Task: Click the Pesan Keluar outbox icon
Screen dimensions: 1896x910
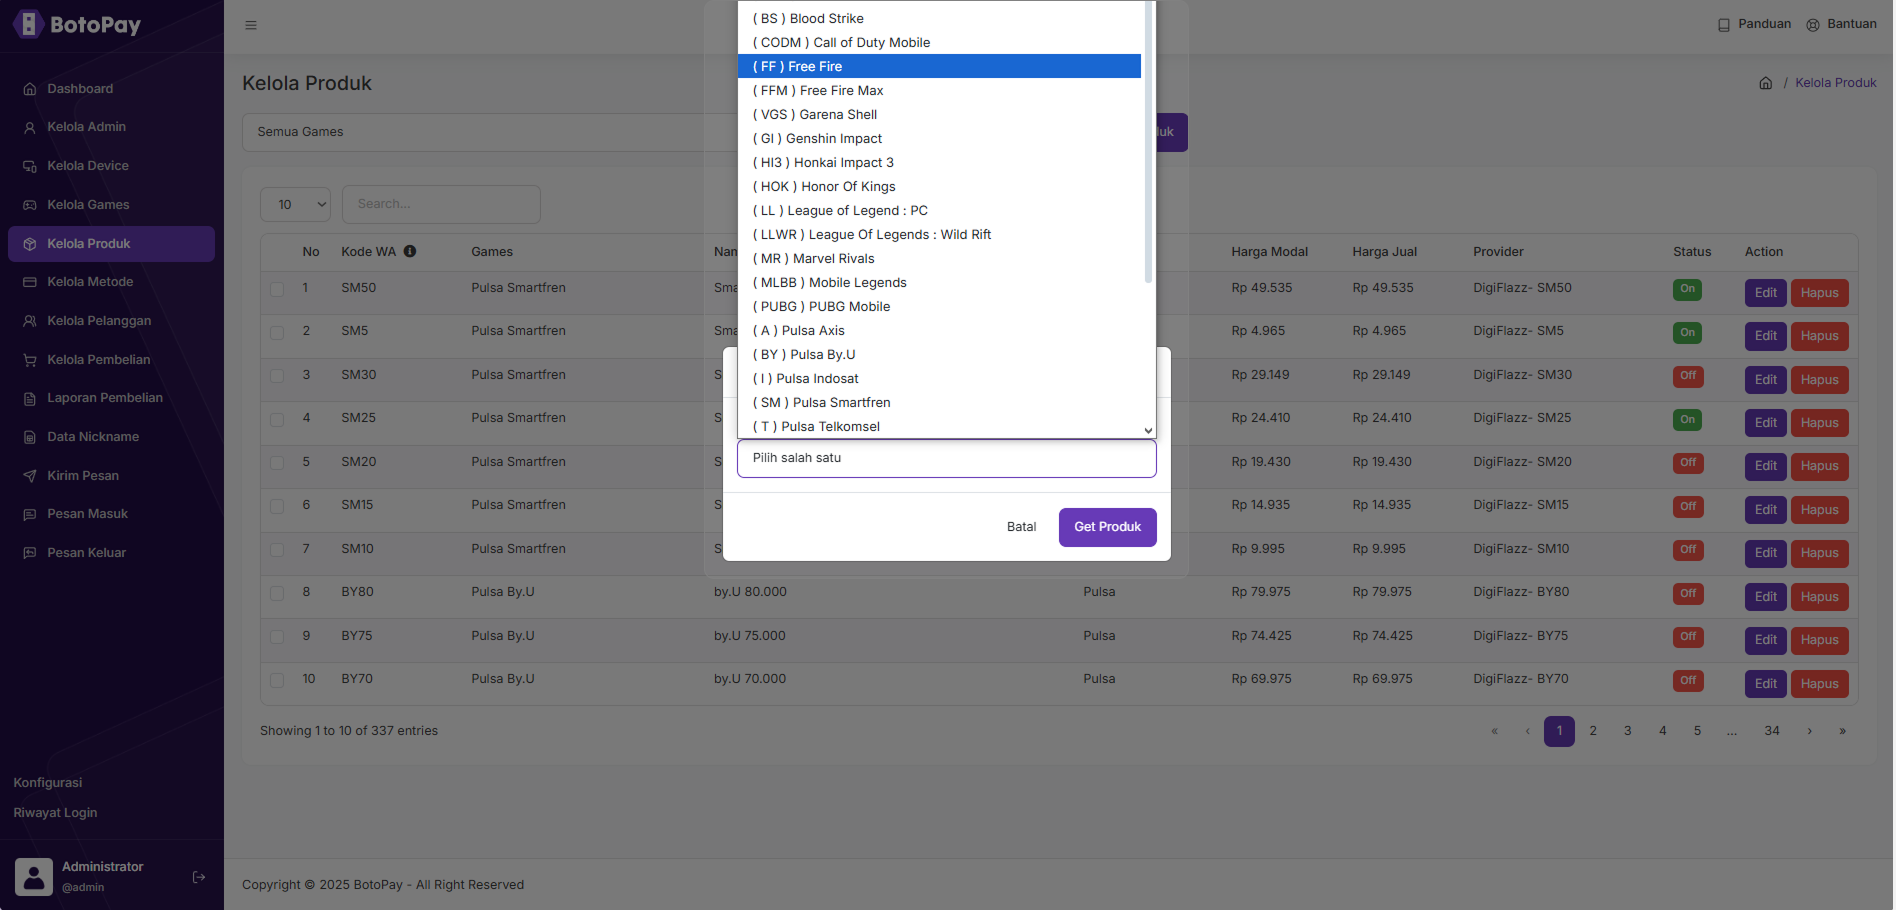Action: pyautogui.click(x=30, y=553)
